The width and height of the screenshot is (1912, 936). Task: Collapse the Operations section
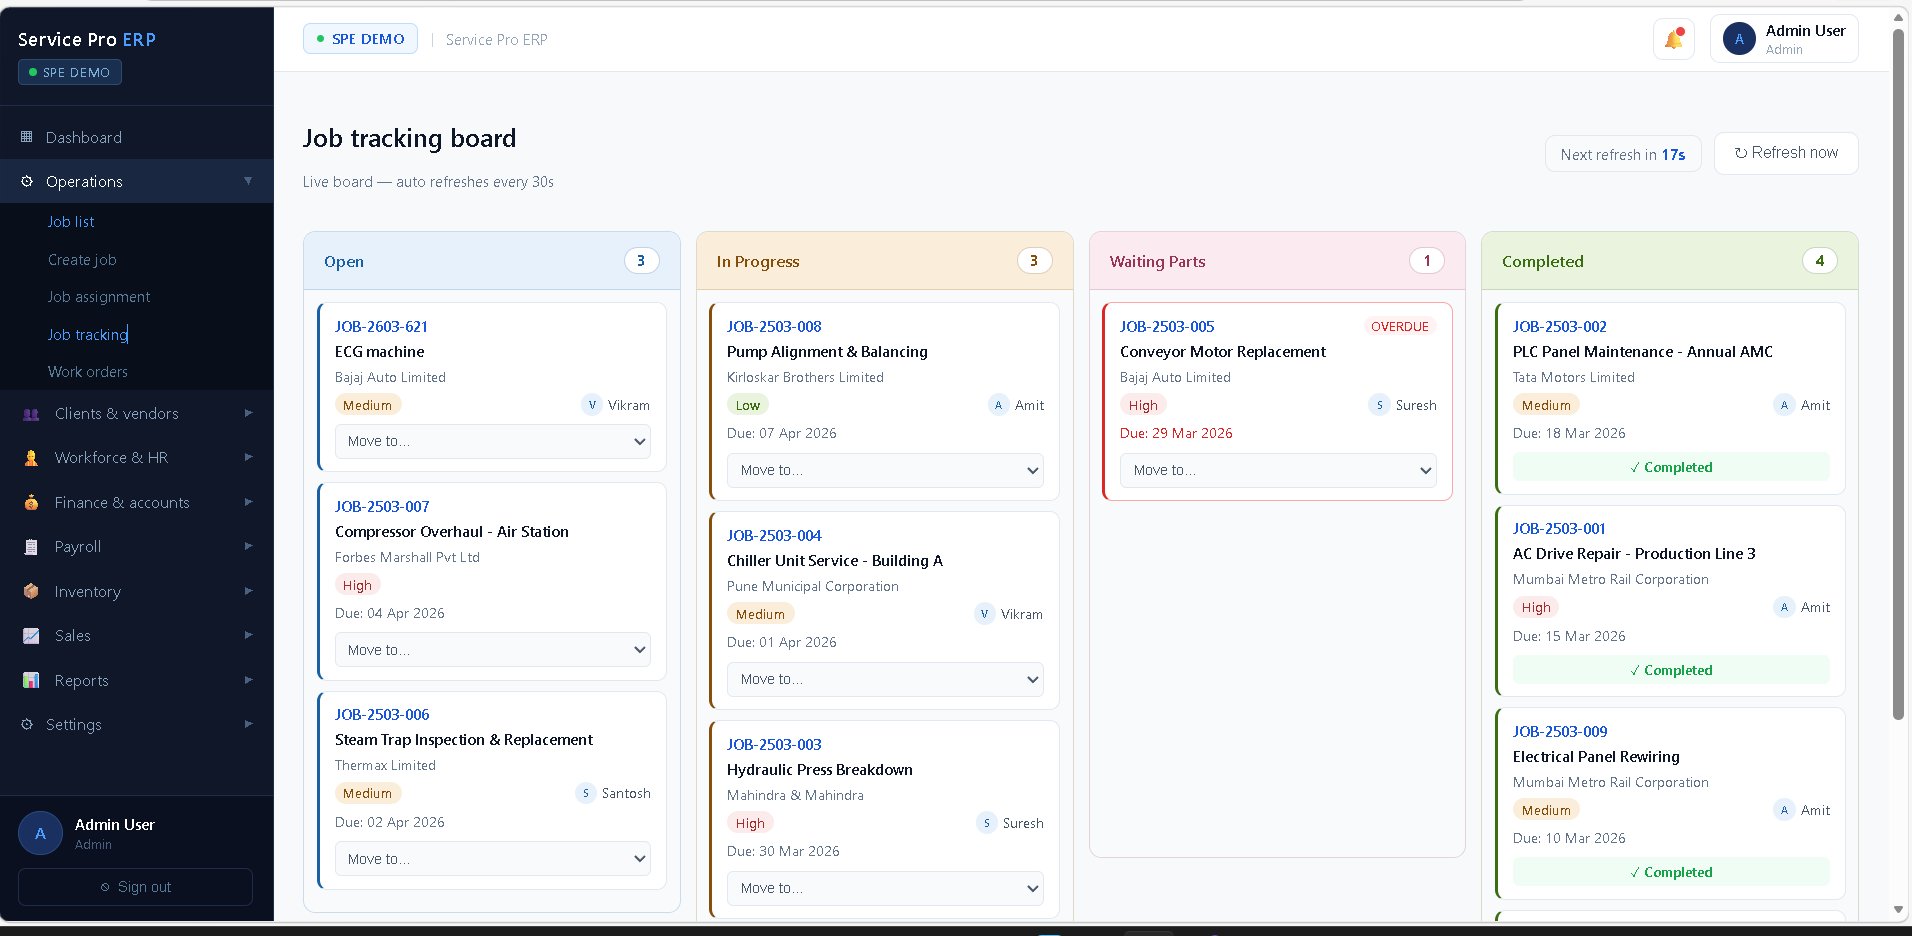point(247,181)
